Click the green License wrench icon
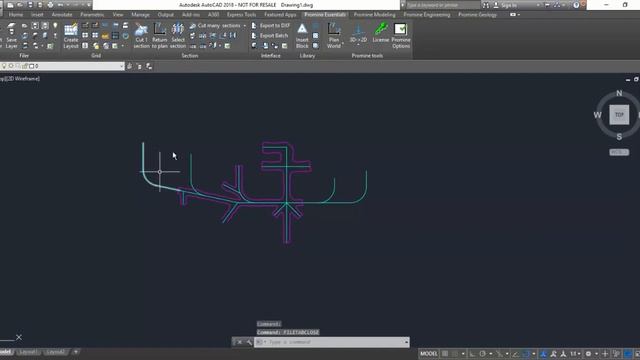Viewport: 640px width, 360px height. pyautogui.click(x=381, y=29)
